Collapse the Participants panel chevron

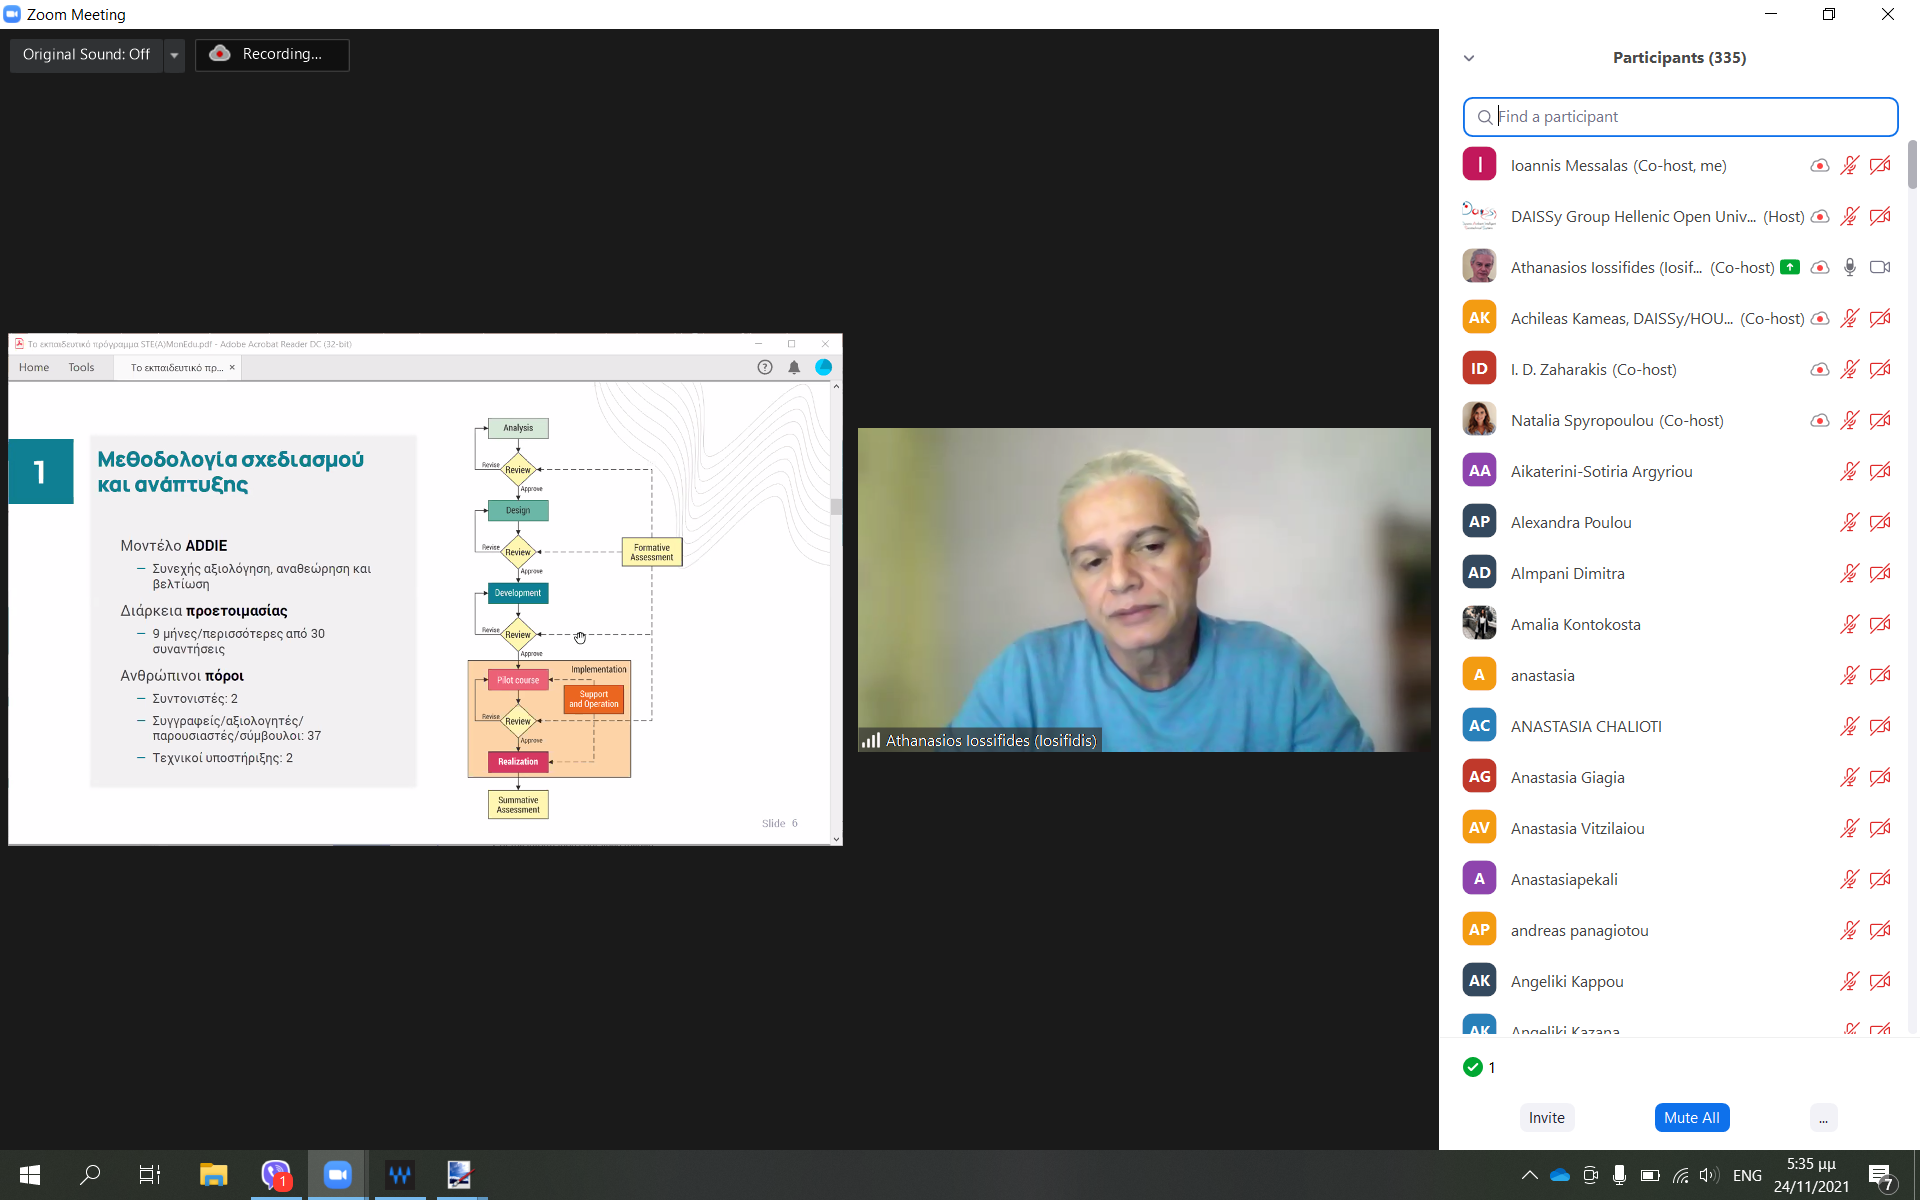click(1469, 58)
